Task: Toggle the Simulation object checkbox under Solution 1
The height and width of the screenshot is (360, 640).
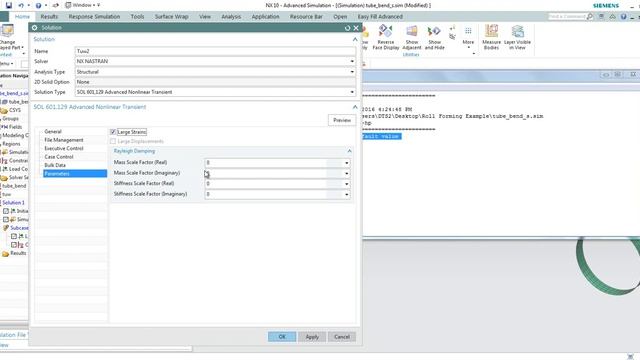Action: [6, 220]
